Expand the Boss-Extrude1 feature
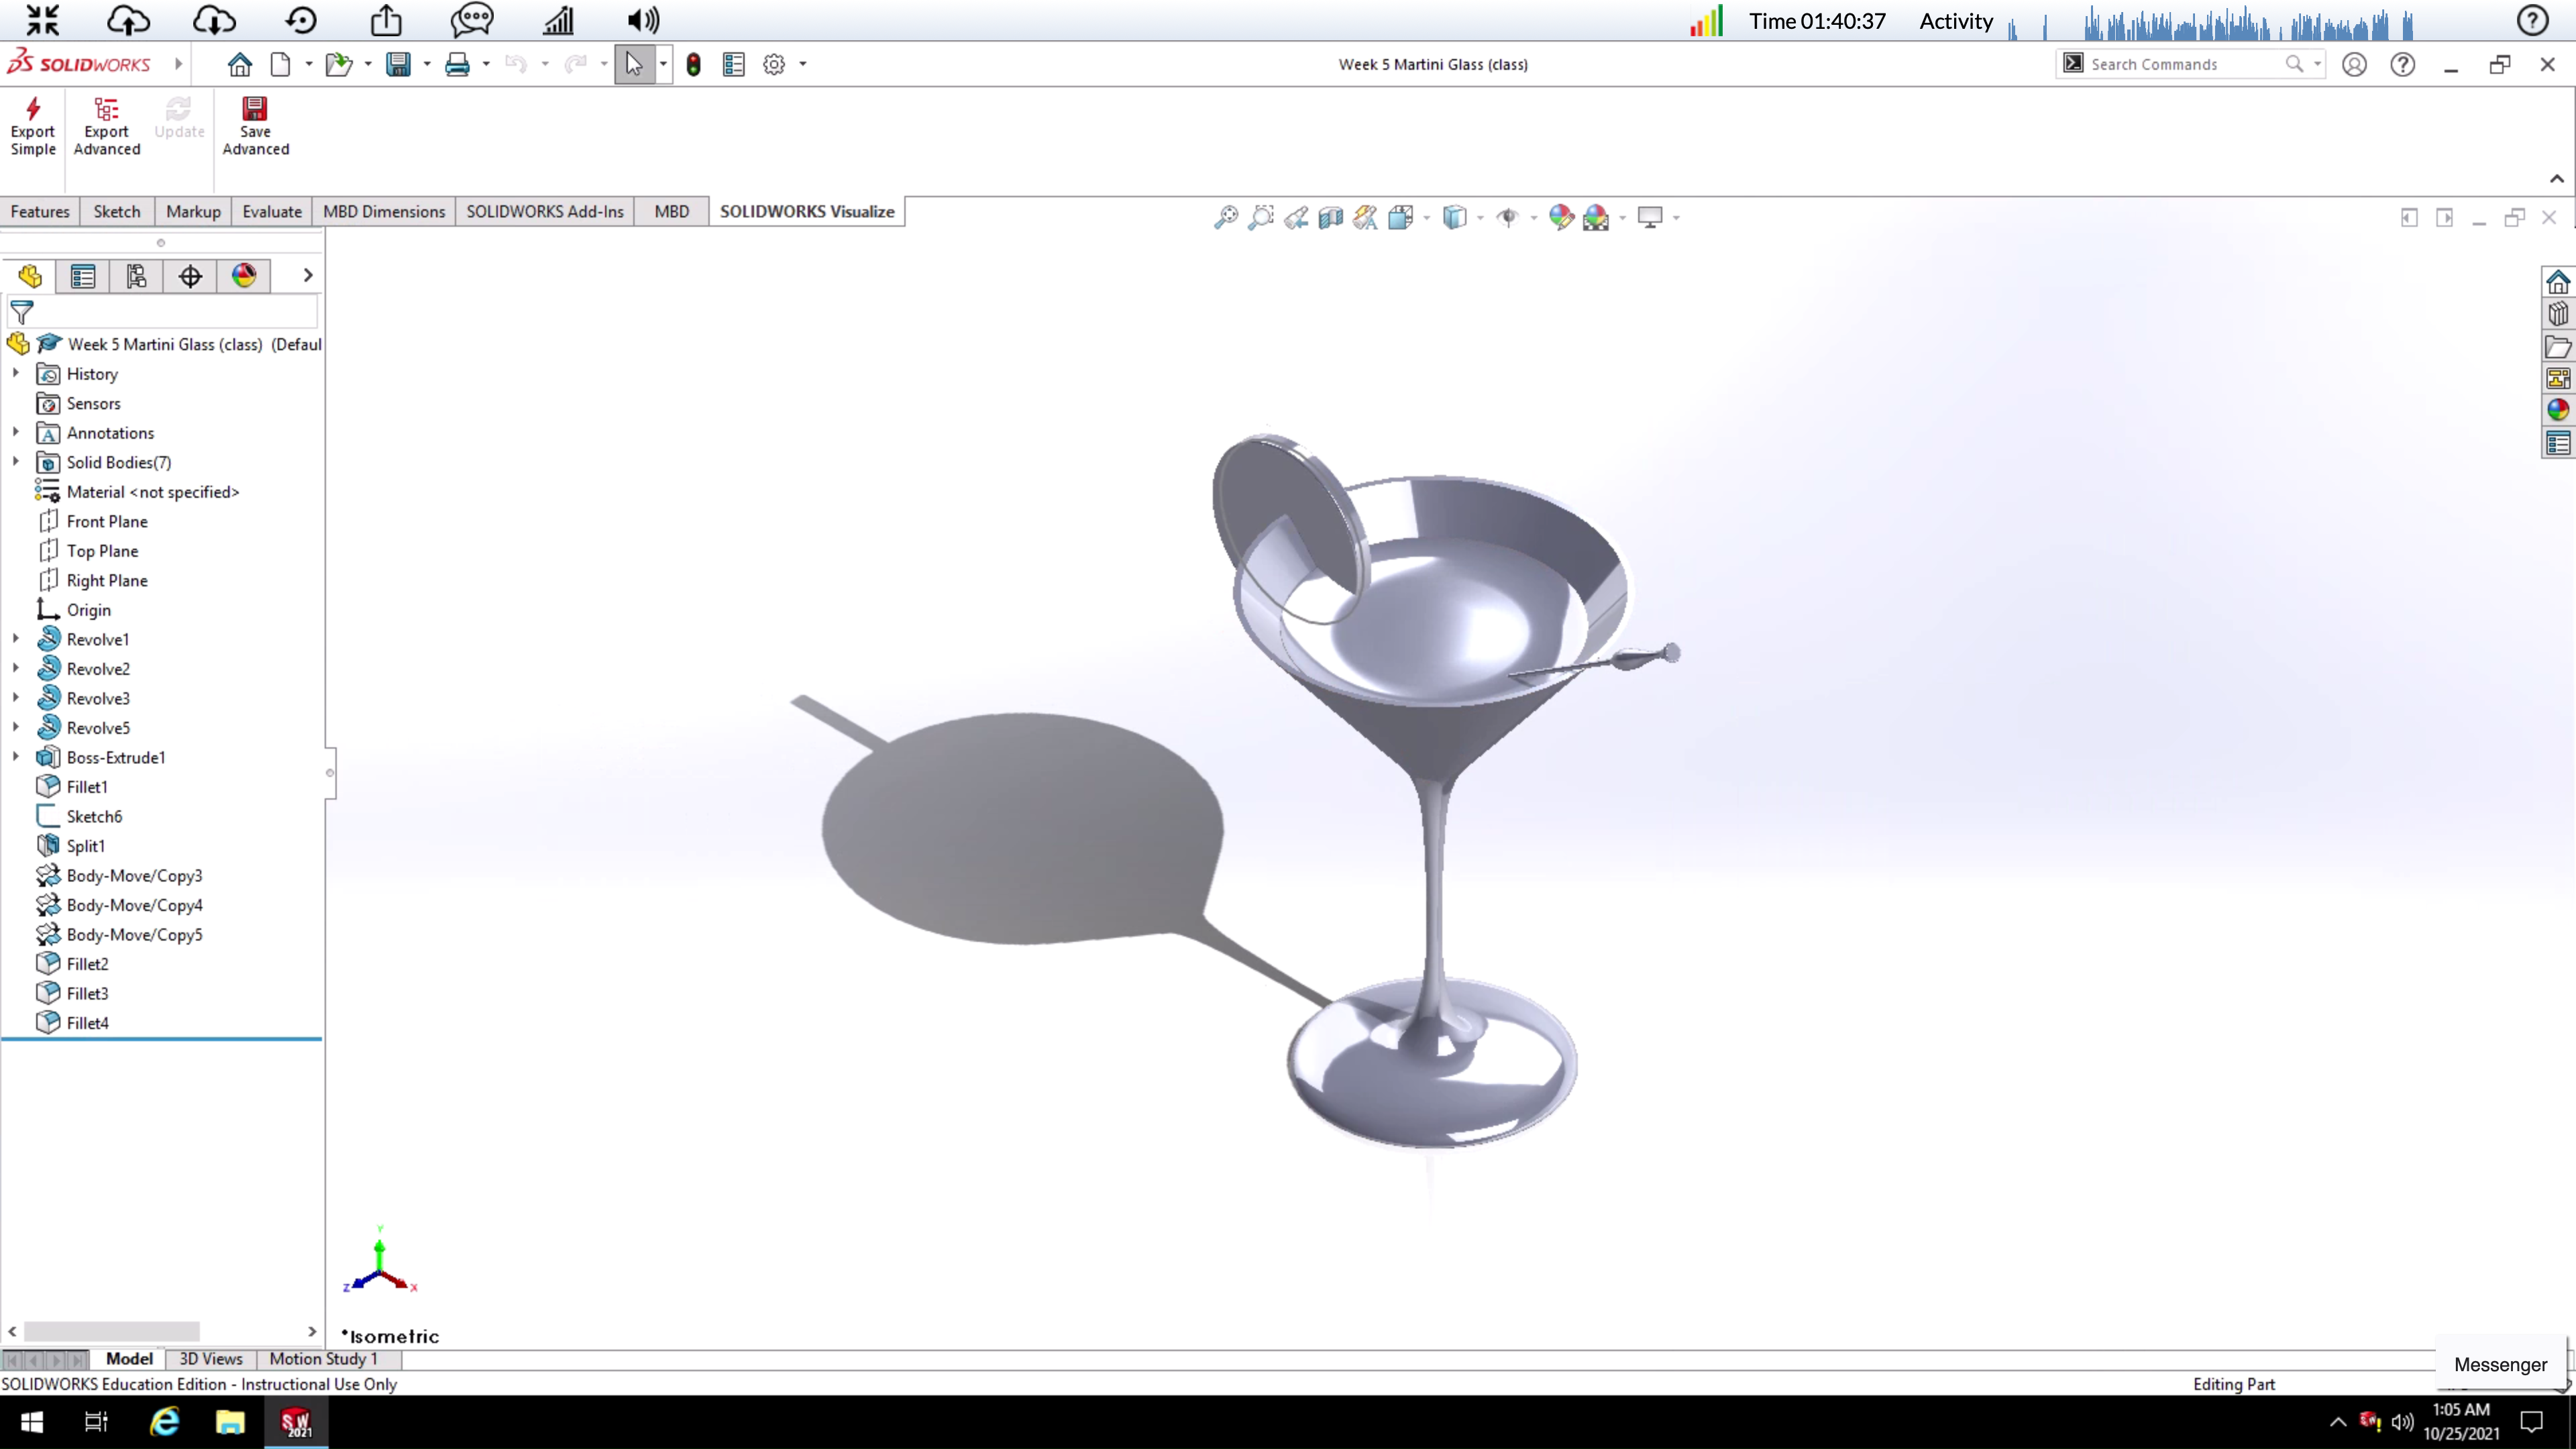The image size is (2576, 1449). (16, 757)
